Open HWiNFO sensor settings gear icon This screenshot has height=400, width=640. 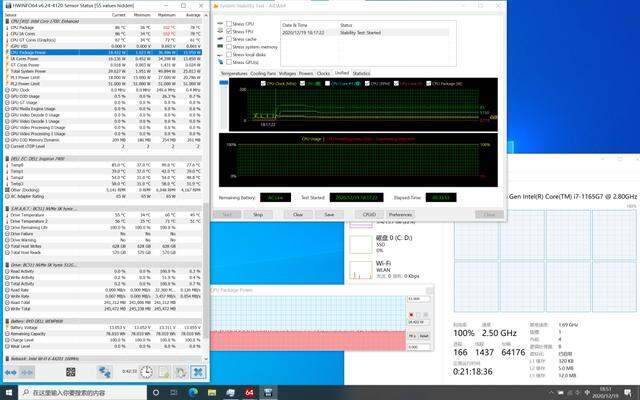tap(180, 372)
